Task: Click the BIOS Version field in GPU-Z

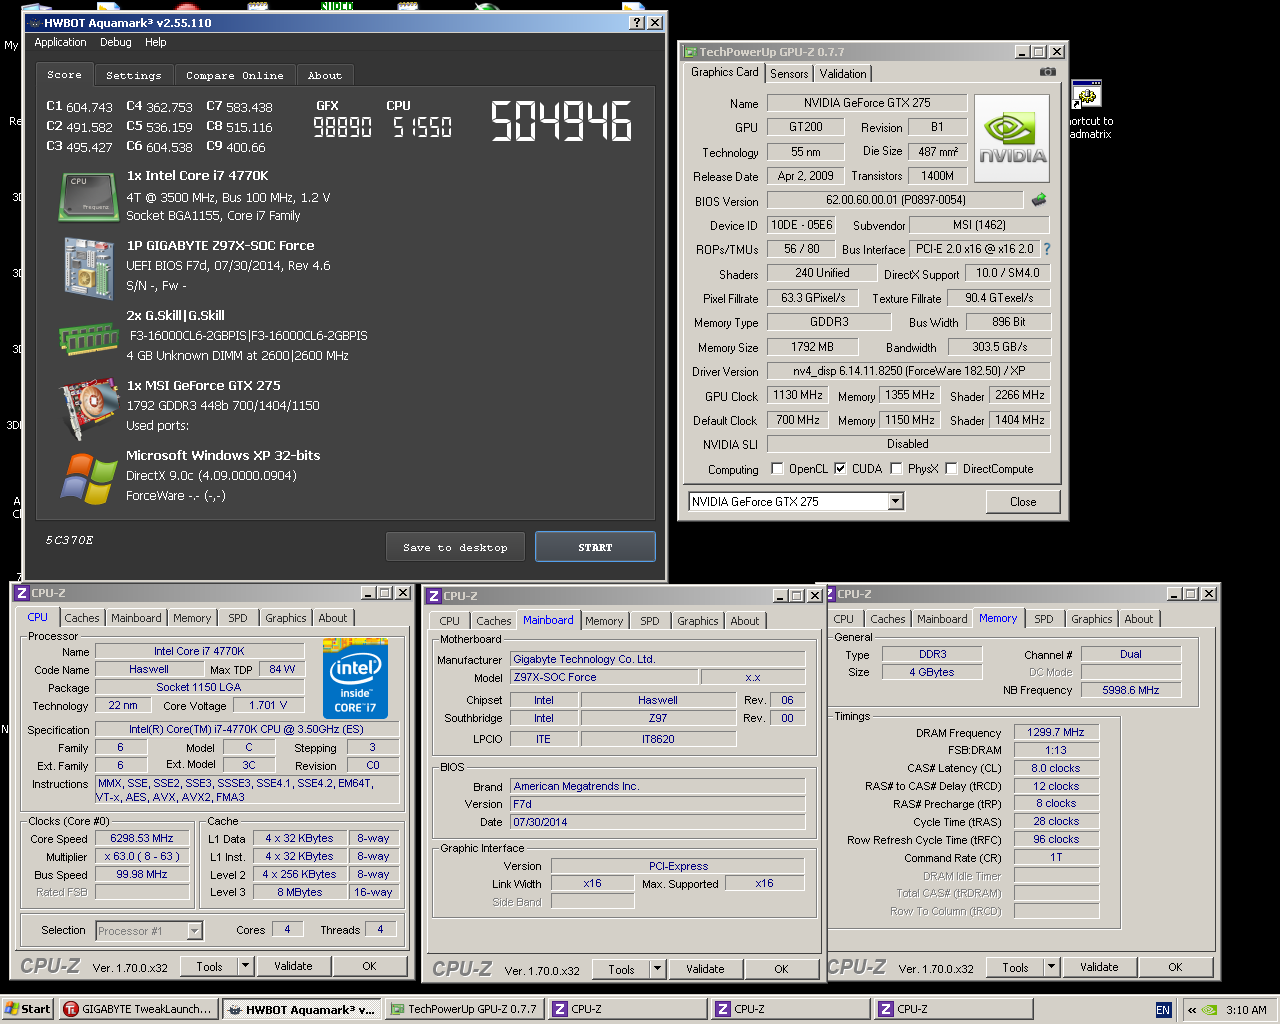Action: click(x=895, y=200)
